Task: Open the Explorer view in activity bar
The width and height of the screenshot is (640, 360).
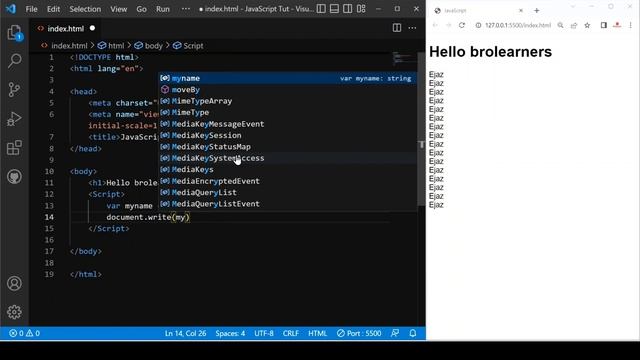Action: [14, 32]
